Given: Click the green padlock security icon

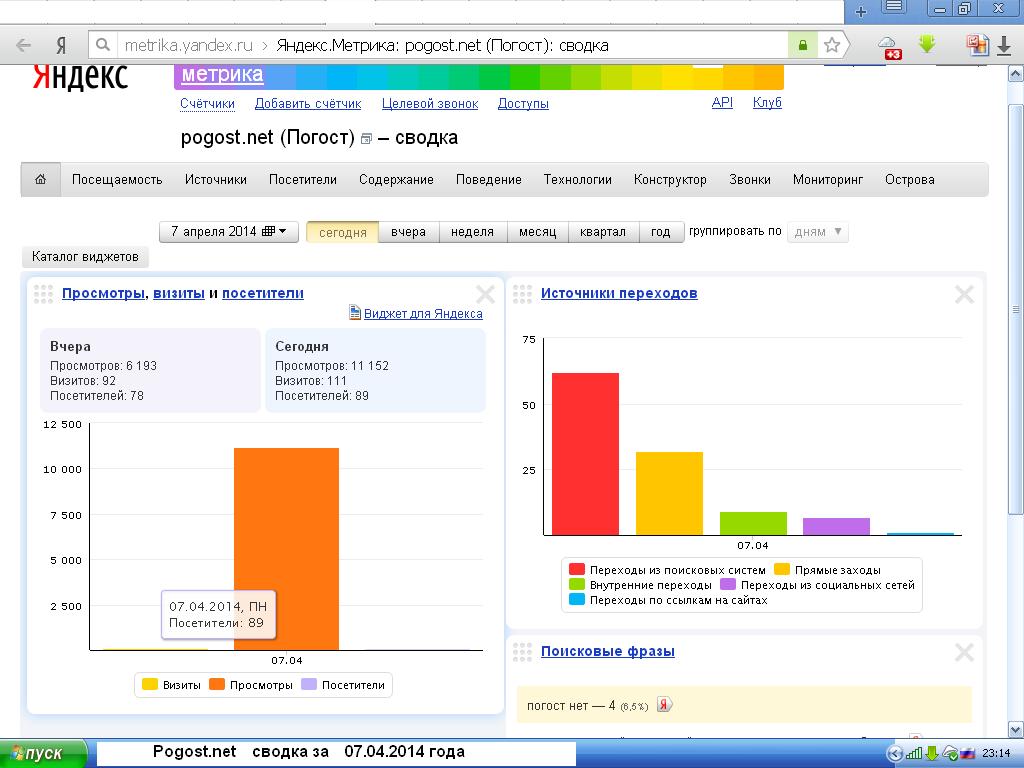Looking at the screenshot, I should (803, 45).
